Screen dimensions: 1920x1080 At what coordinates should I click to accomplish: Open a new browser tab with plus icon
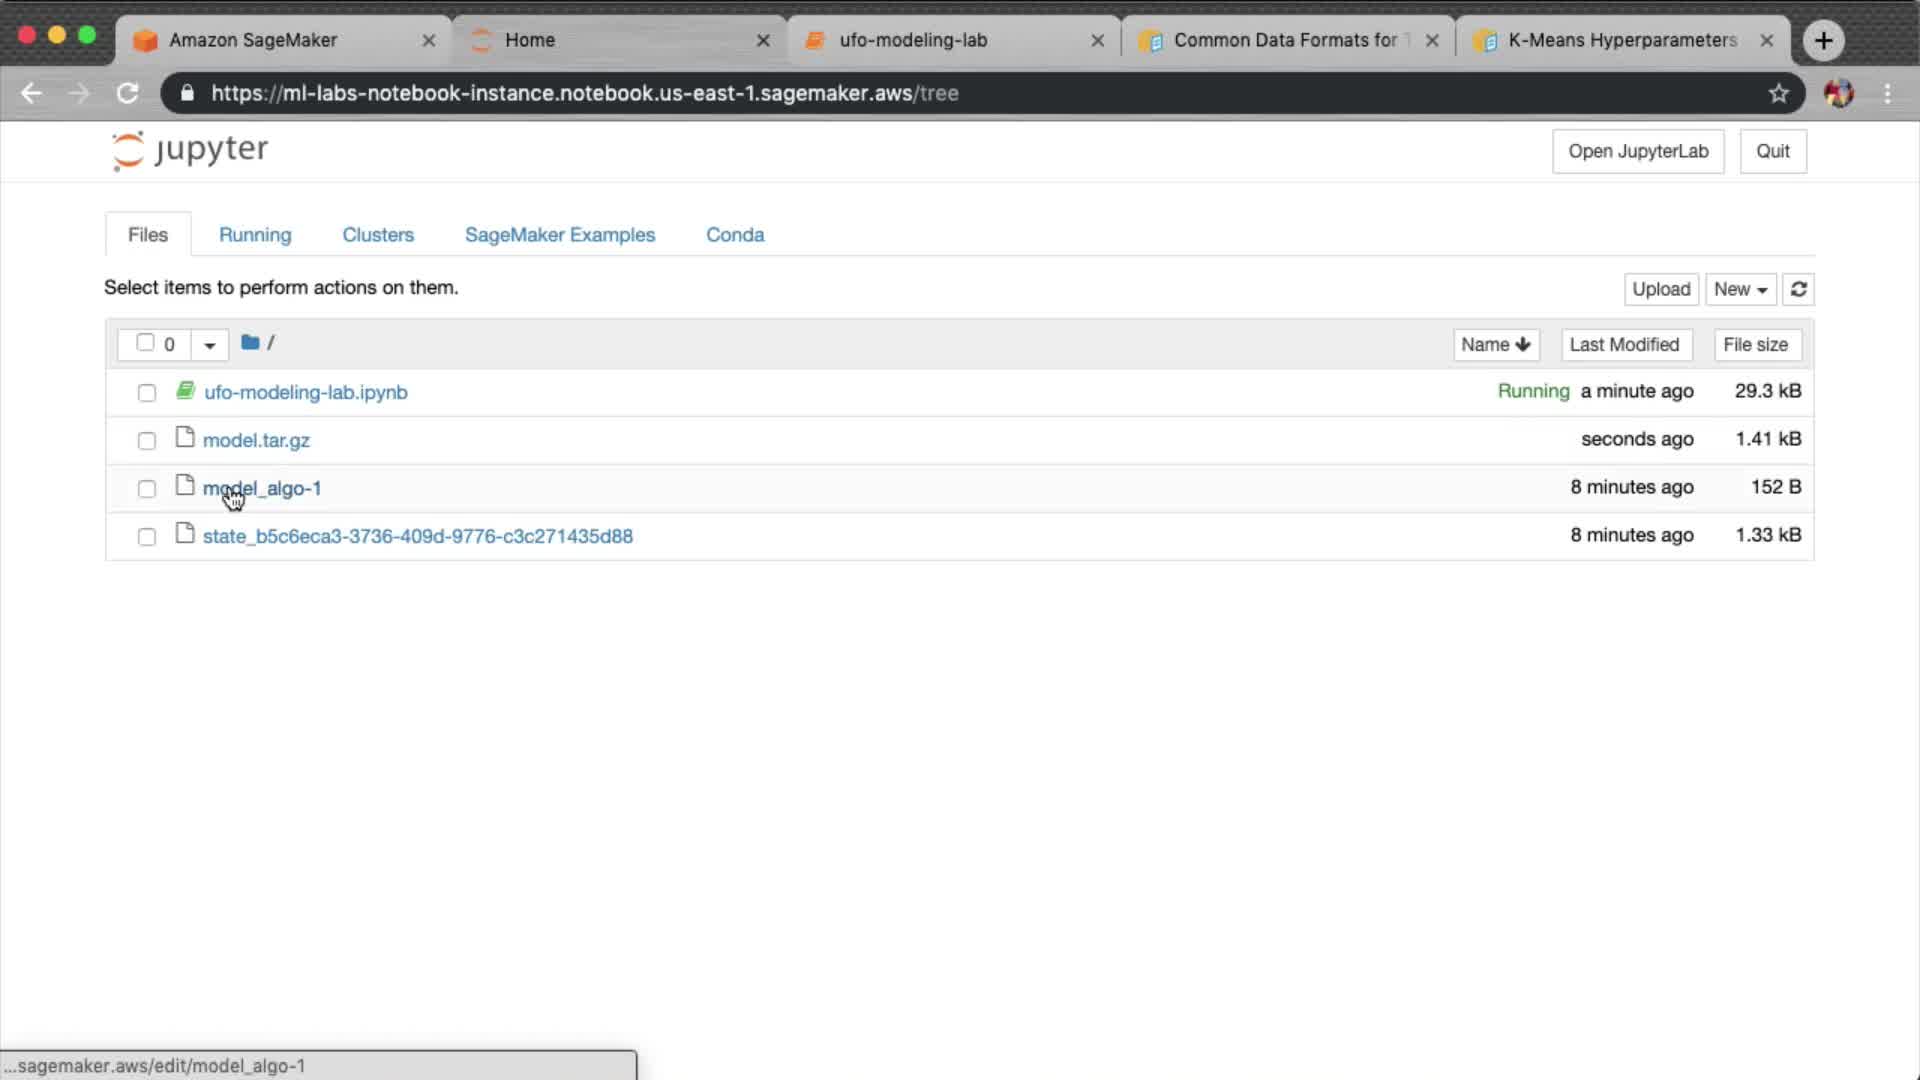[1823, 40]
